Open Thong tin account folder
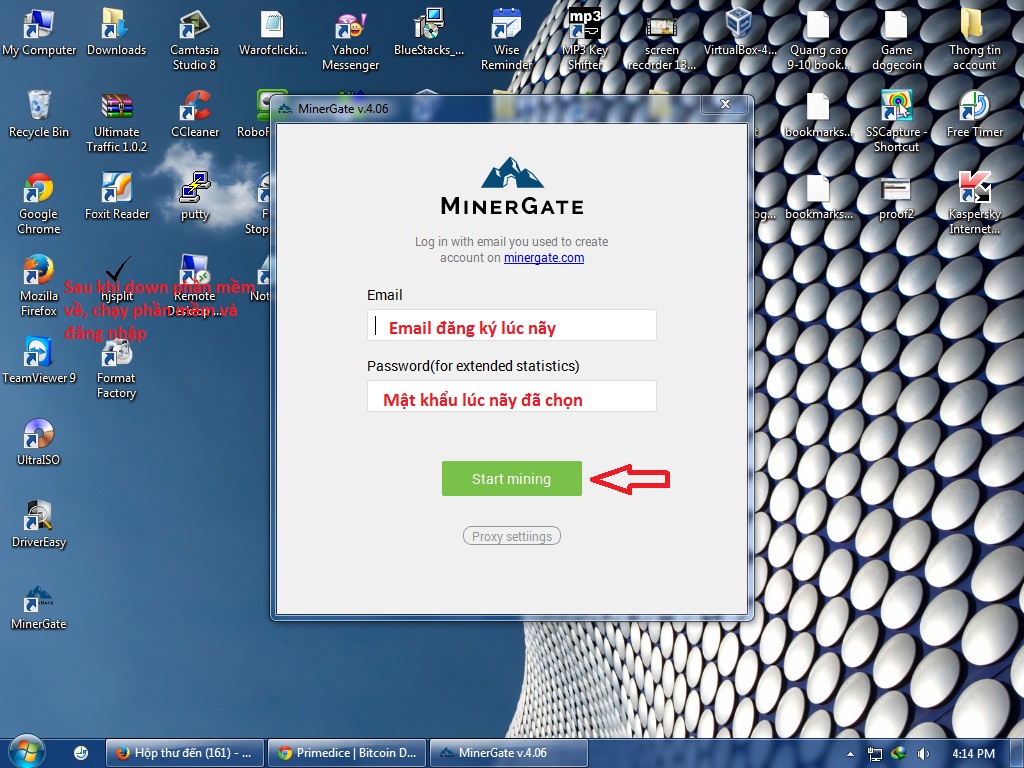 pyautogui.click(x=974, y=40)
